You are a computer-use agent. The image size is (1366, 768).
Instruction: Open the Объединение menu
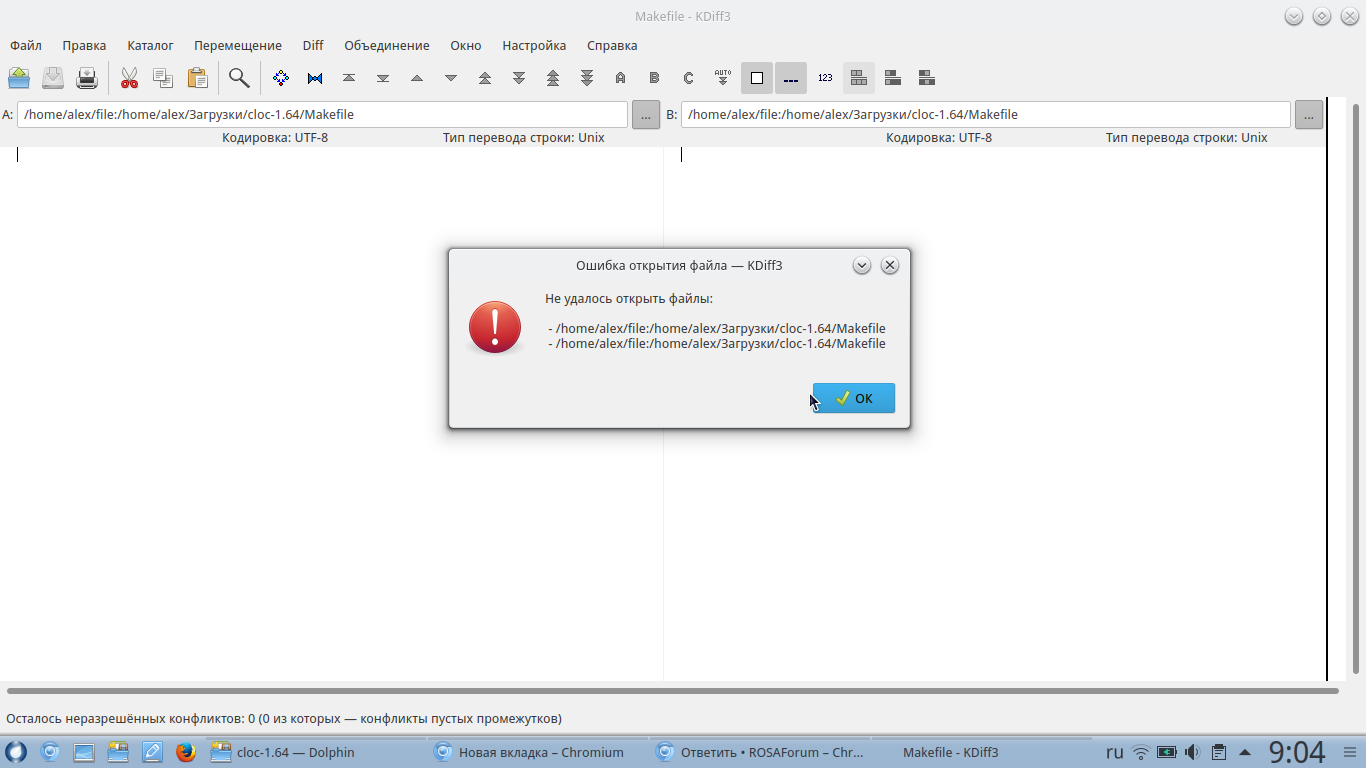click(x=387, y=45)
